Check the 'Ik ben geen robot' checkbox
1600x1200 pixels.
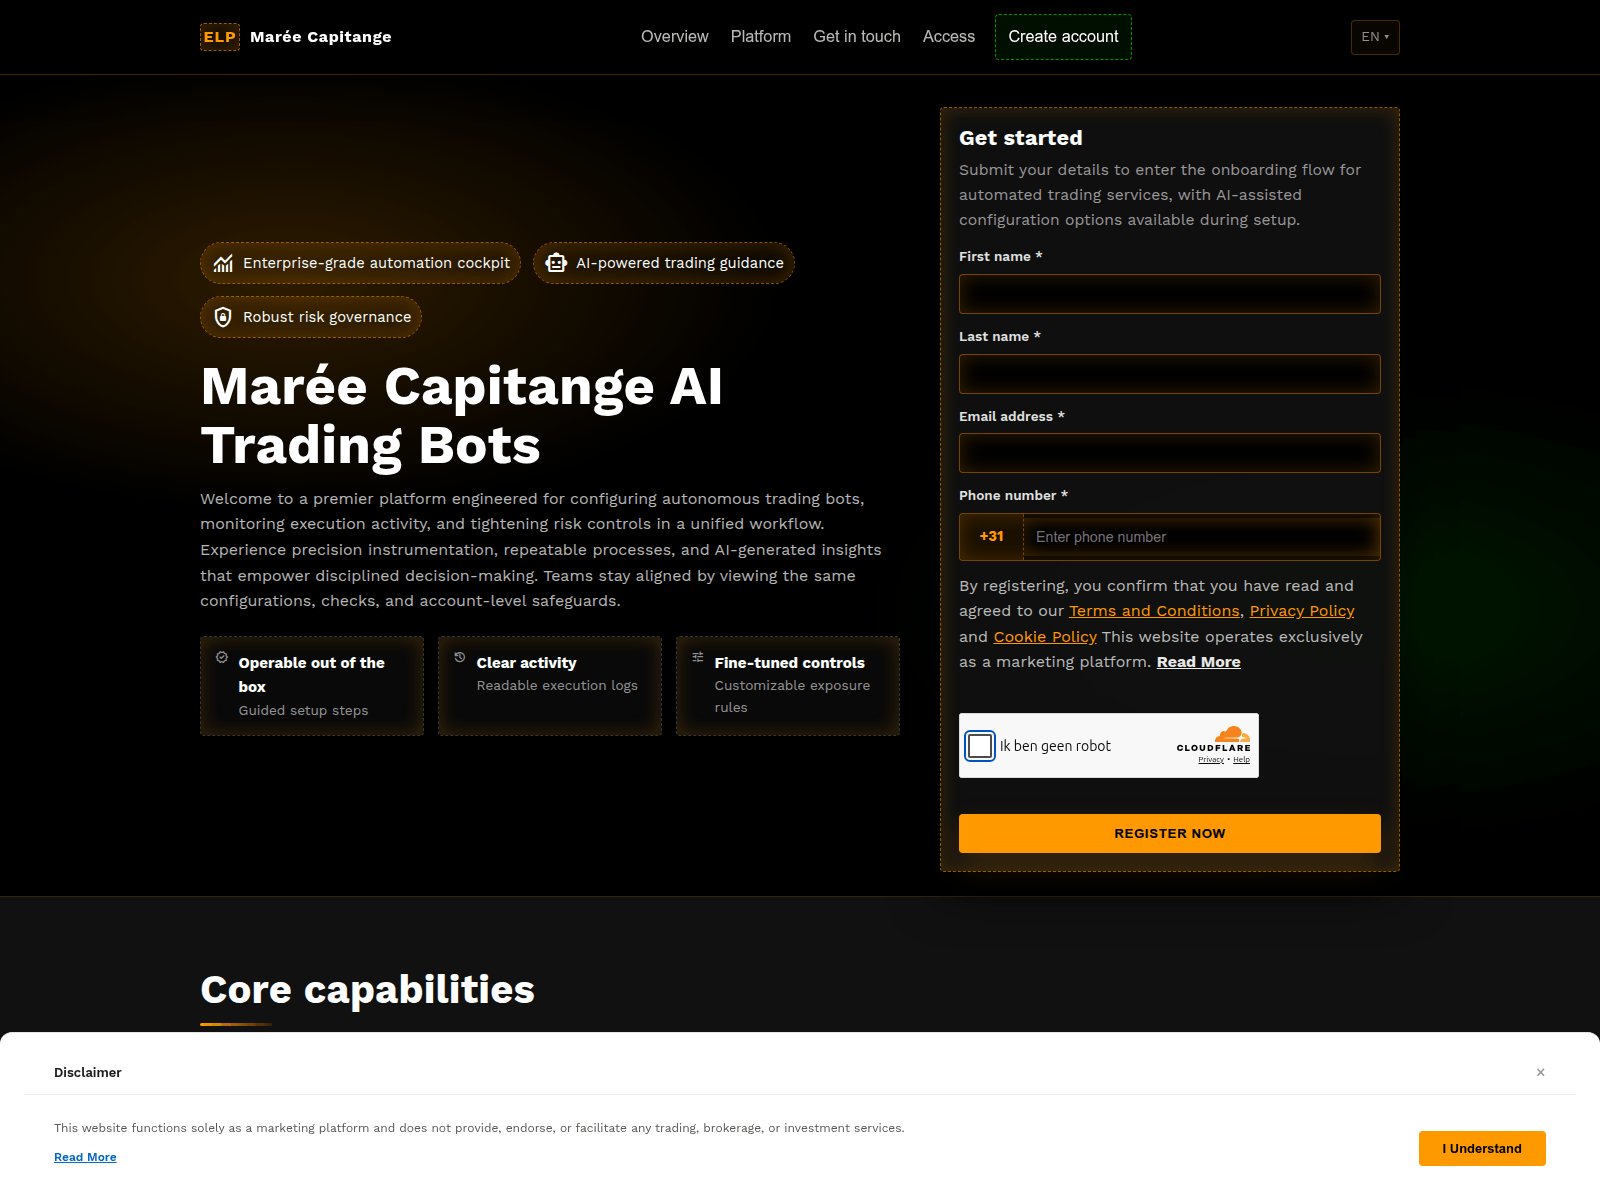click(x=980, y=745)
